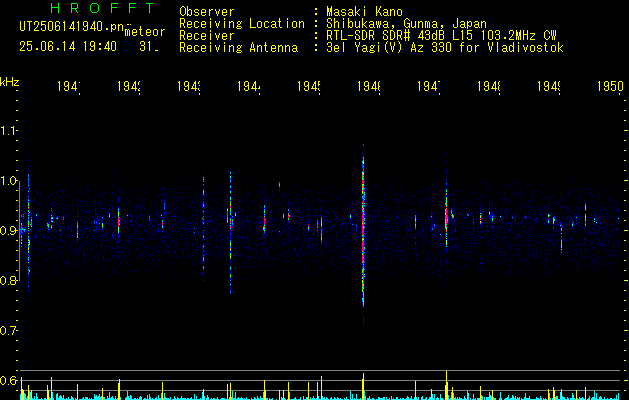This screenshot has height=400, width=629.
Task: Click the 1.1 frequency axis label
Action: pos(8,131)
